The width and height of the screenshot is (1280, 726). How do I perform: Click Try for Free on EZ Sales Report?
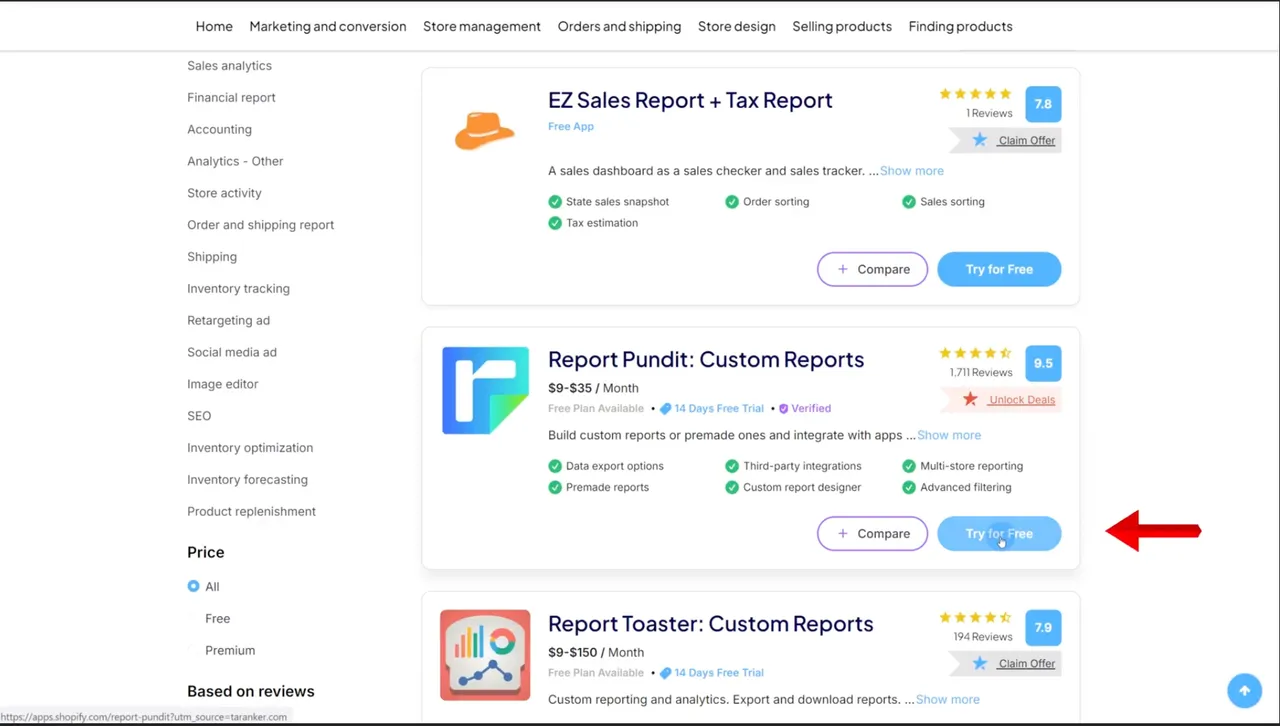pyautogui.click(x=999, y=269)
